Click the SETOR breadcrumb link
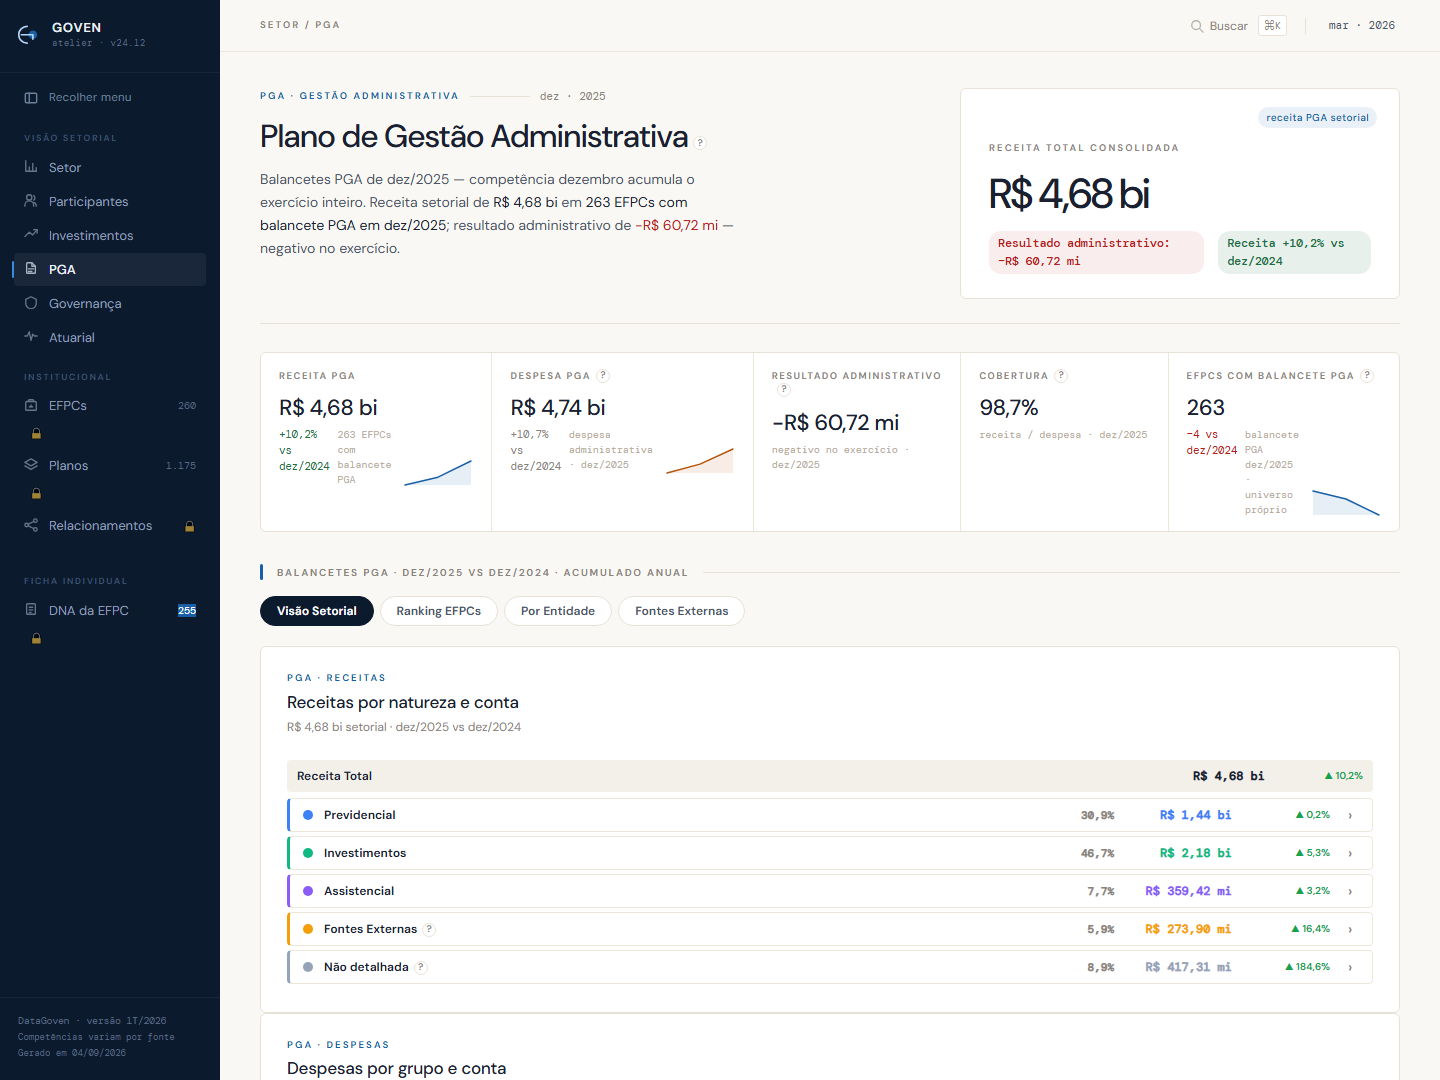The height and width of the screenshot is (1080, 1440). click(279, 25)
